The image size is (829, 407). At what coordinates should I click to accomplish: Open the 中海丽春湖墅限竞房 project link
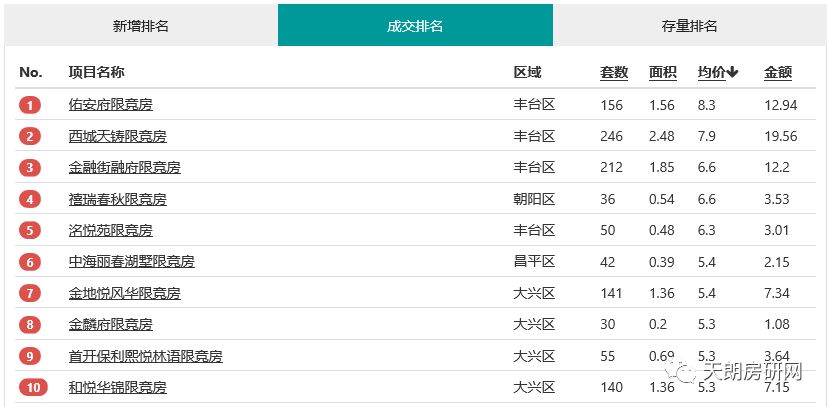(132, 262)
